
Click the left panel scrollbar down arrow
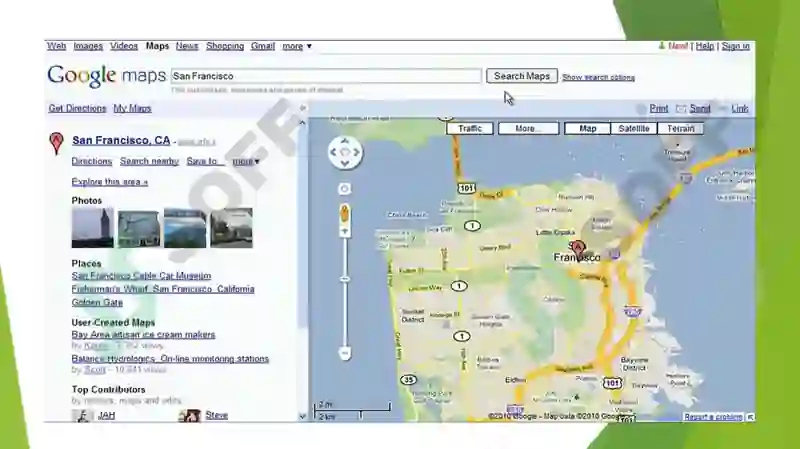pos(302,416)
